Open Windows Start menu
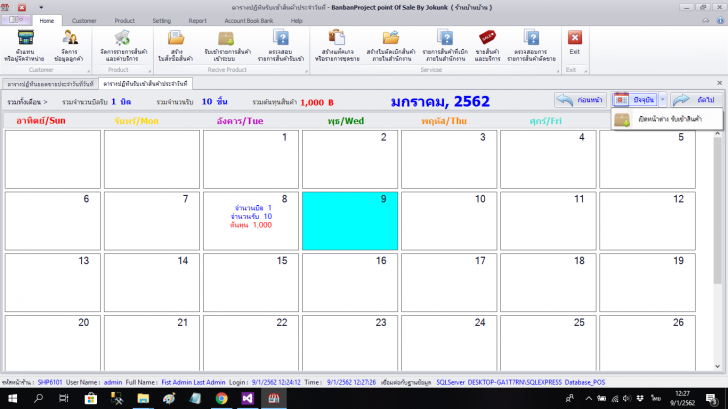Viewport: 728px width, 409px height. 13,398
